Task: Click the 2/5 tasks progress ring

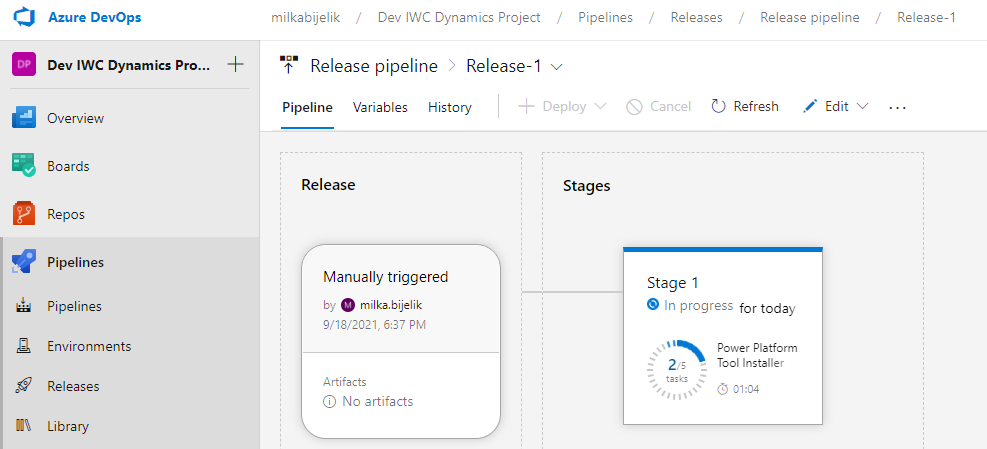Action: click(677, 370)
